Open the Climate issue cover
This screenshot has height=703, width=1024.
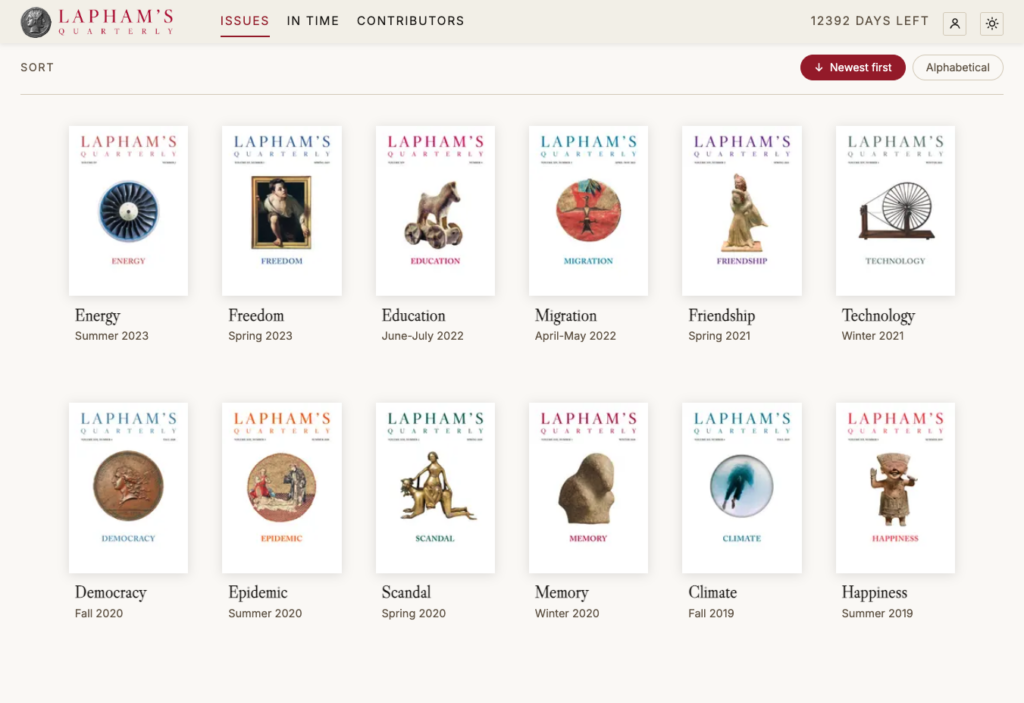pos(742,488)
